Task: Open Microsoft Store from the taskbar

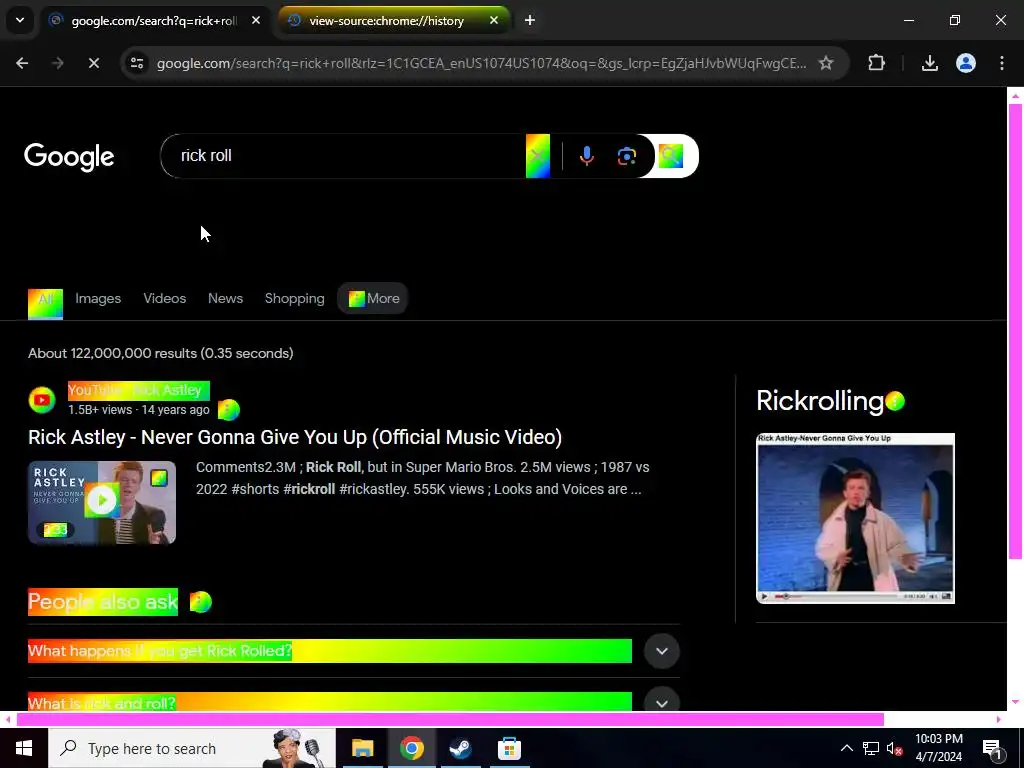Action: [509, 748]
